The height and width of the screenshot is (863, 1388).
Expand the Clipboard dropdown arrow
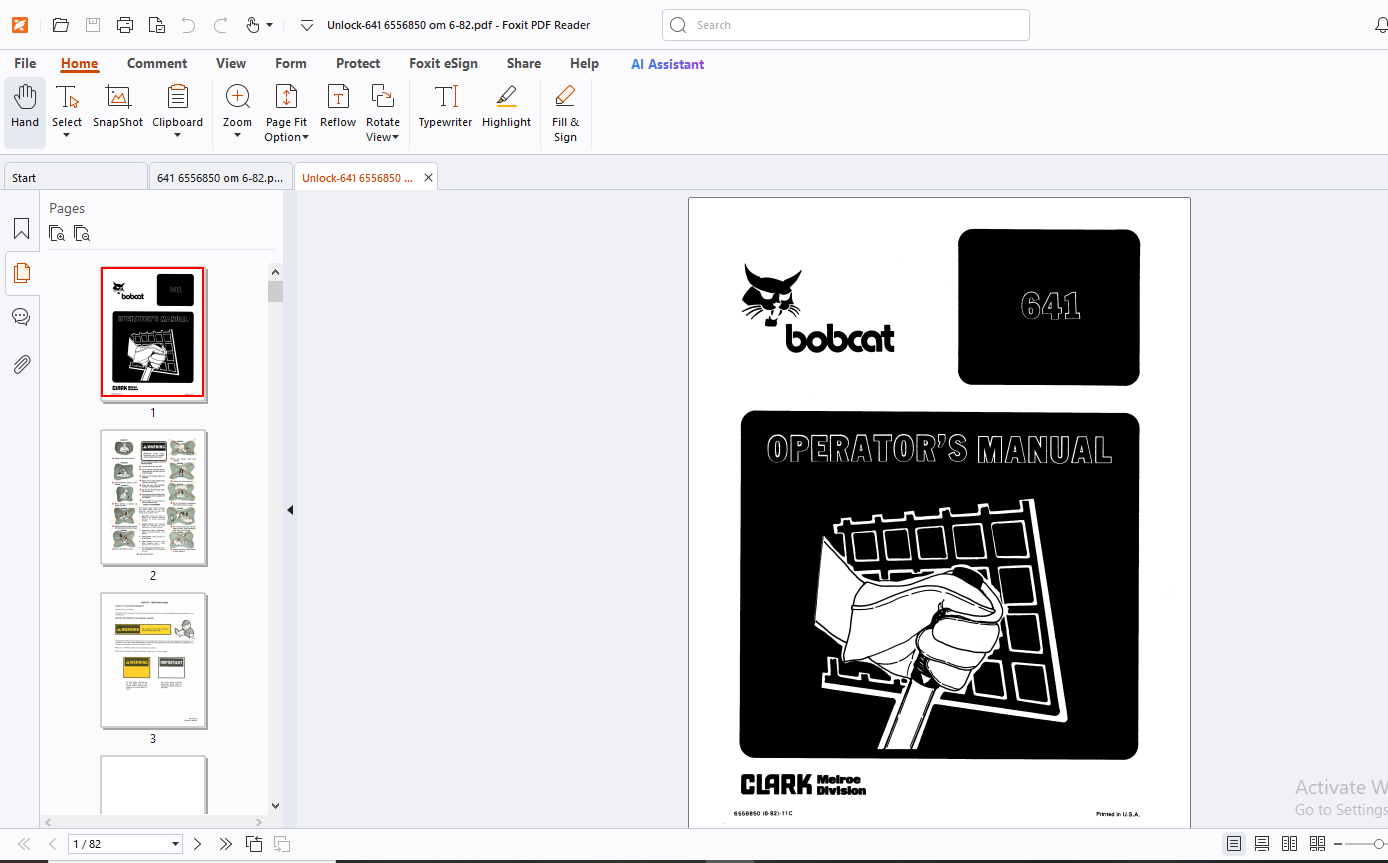[178, 136]
